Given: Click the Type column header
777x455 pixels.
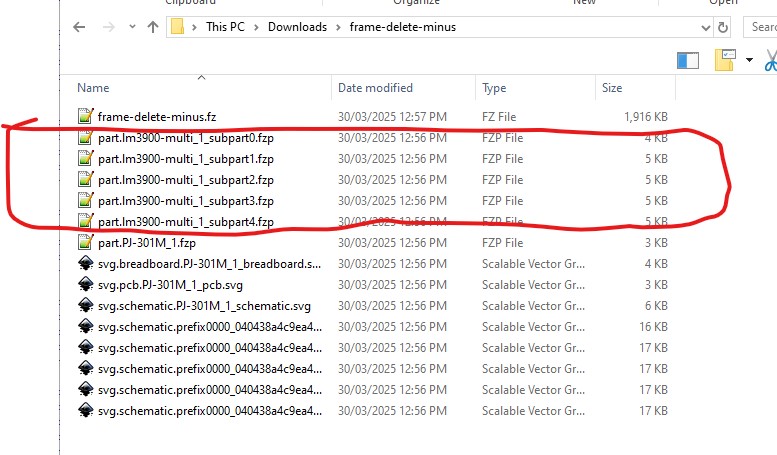Looking at the screenshot, I should (x=494, y=88).
